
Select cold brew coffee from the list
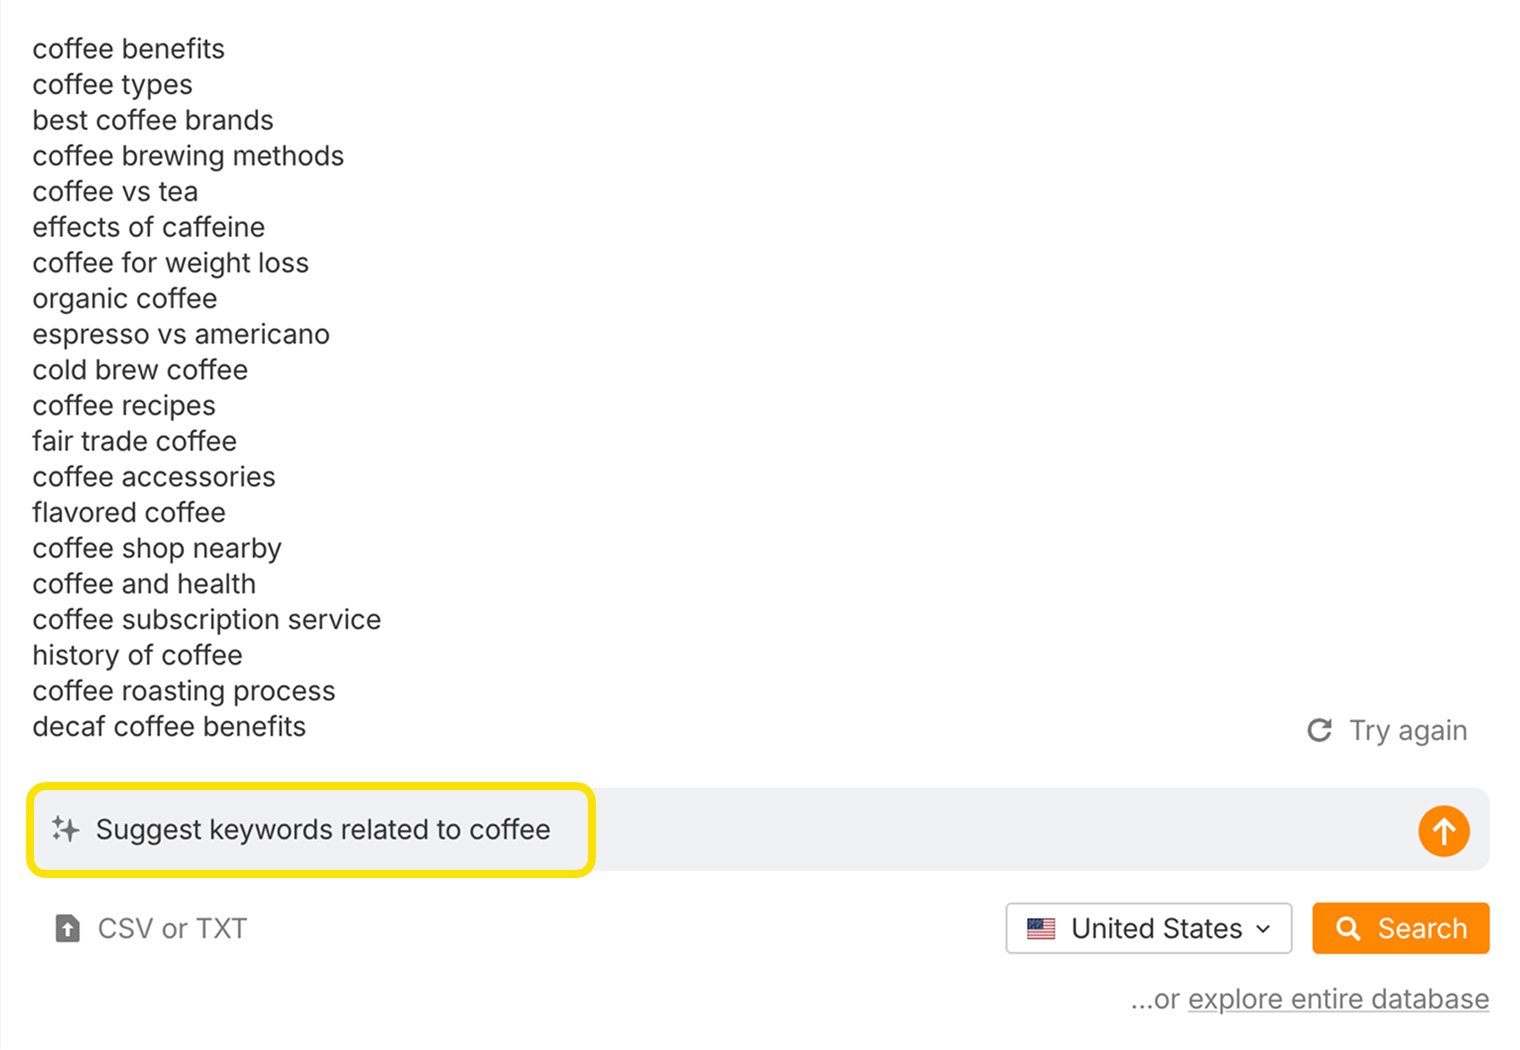point(139,369)
